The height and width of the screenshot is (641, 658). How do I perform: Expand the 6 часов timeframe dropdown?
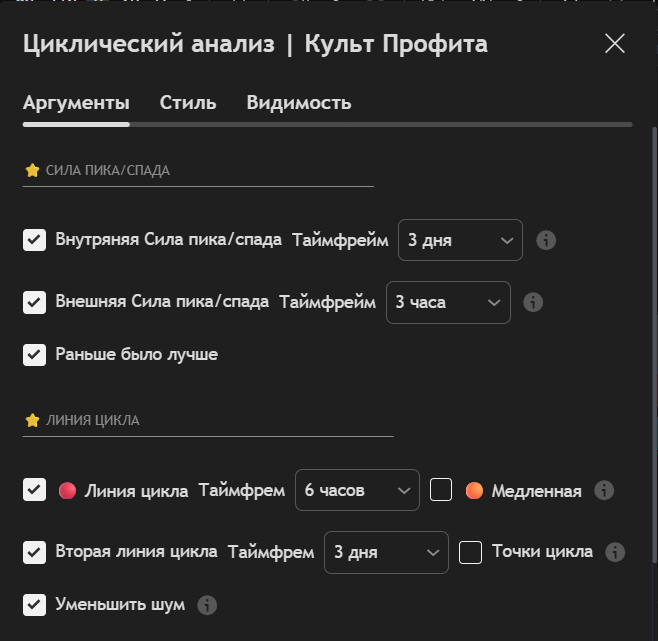tap(357, 490)
